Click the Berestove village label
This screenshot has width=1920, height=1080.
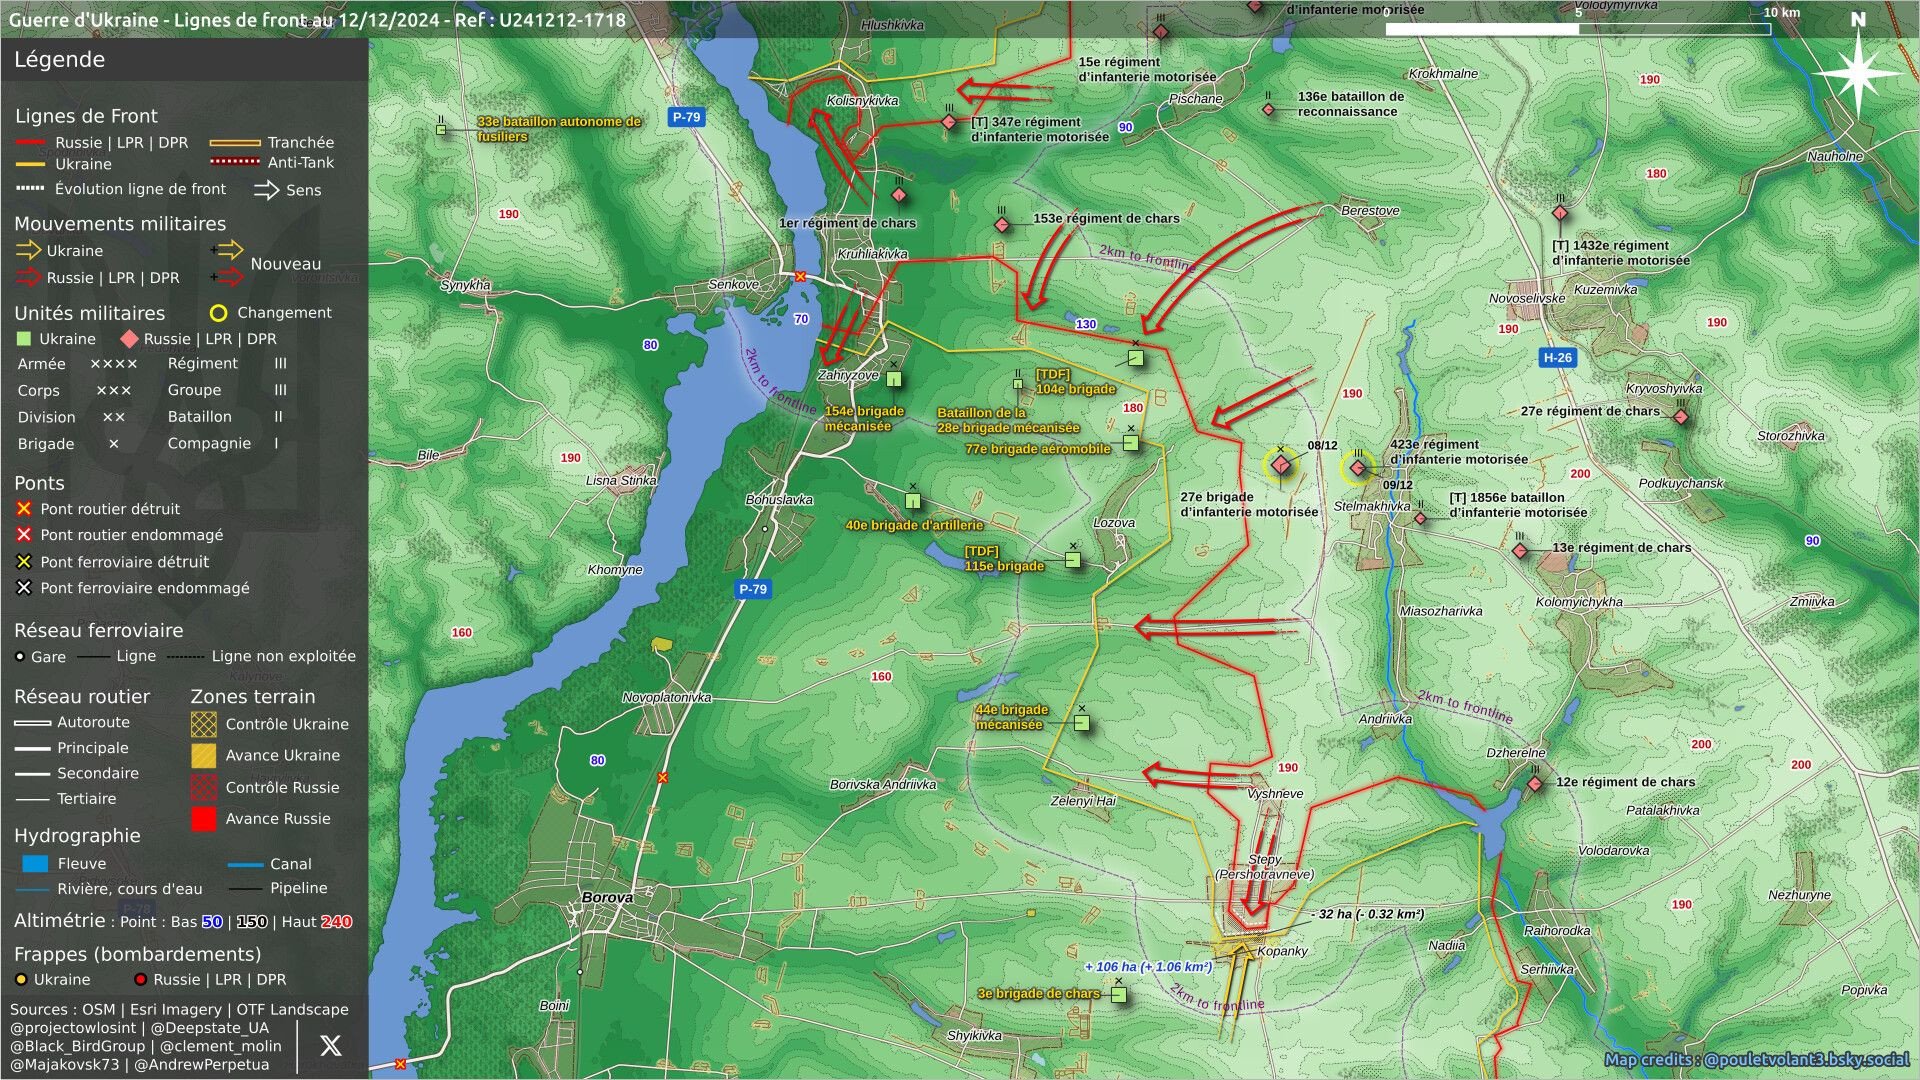coord(1370,210)
